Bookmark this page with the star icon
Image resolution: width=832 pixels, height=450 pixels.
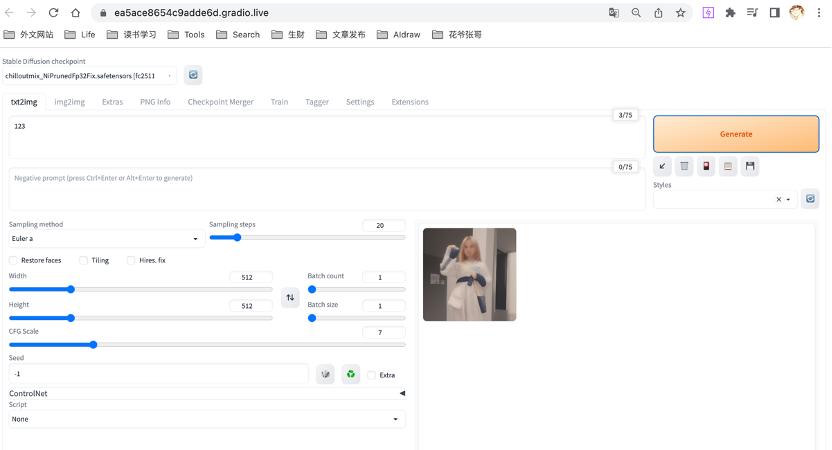coord(680,13)
